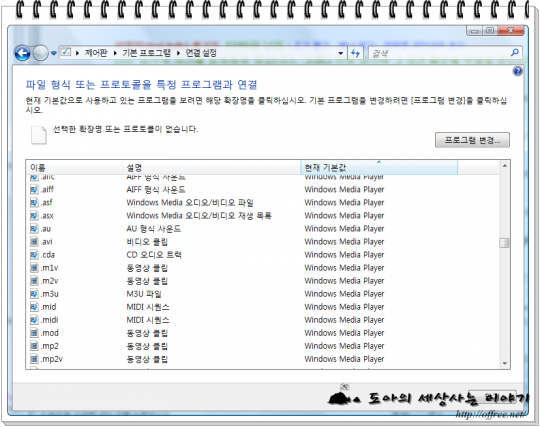Screen dimensions: 540x427
Task: Click the .asf file type icon
Action: tap(34, 202)
